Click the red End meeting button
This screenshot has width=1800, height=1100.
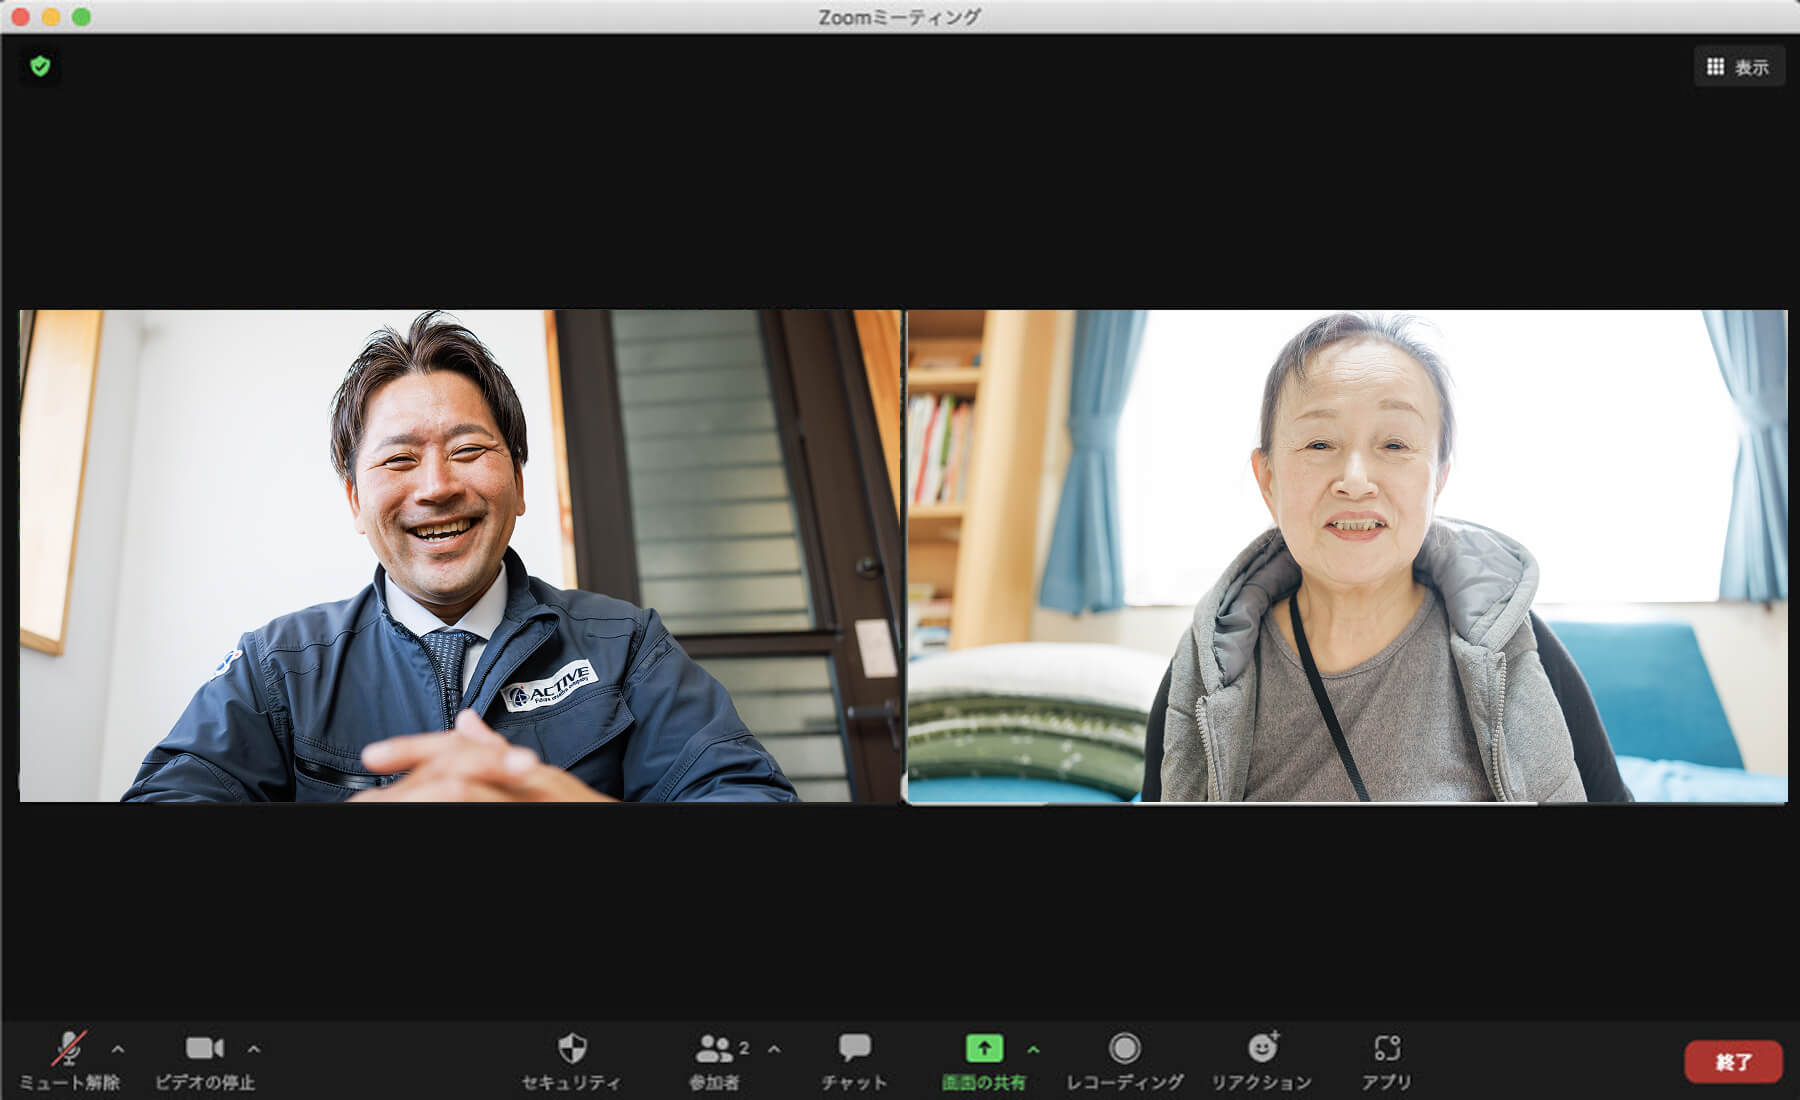[1733, 1062]
